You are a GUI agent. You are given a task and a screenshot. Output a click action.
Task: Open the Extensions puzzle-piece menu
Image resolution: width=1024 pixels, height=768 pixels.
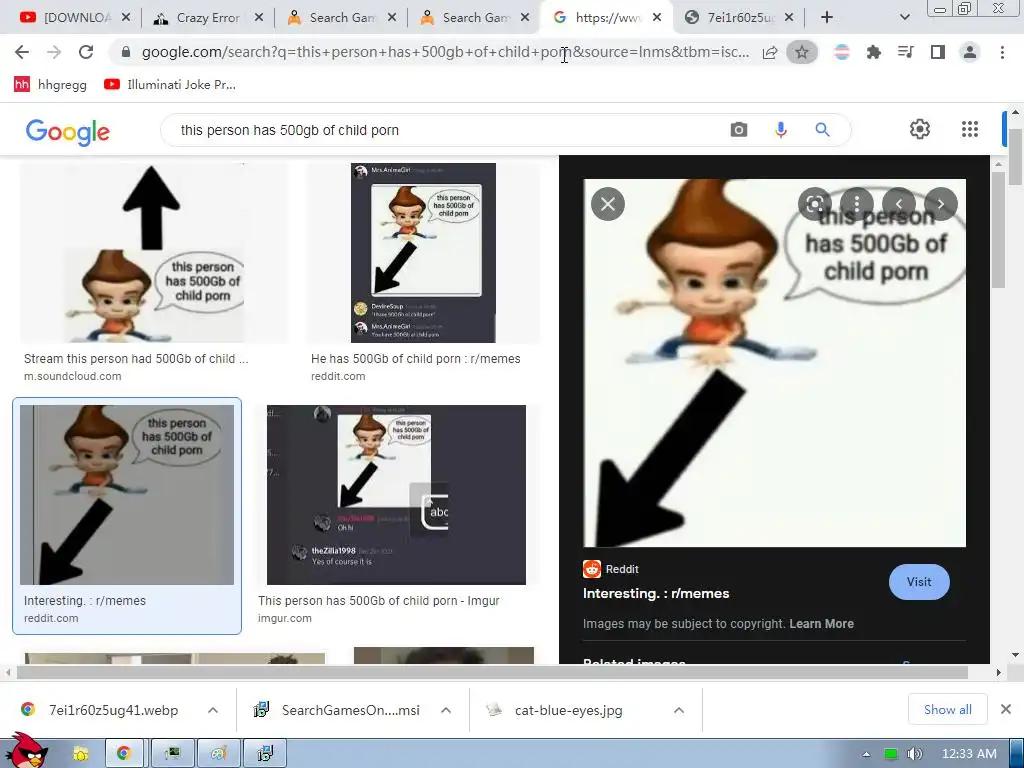pos(873,52)
